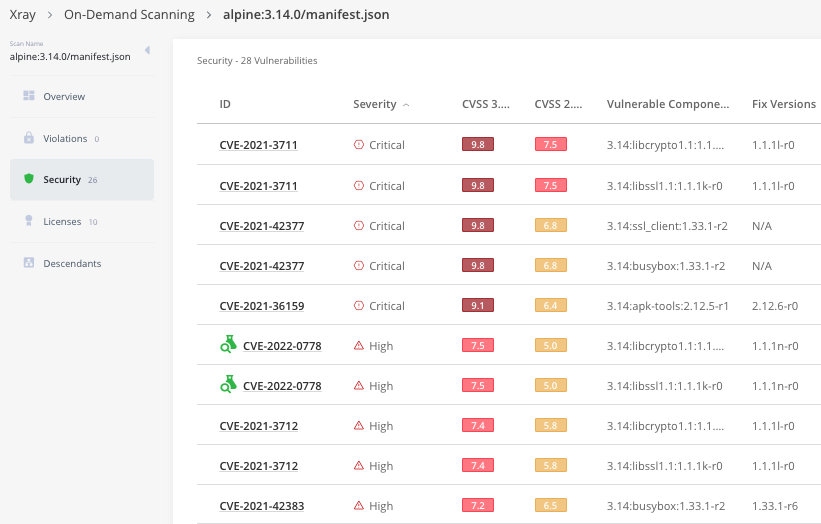
Task: Click the green Security shield icon
Action: pyautogui.click(x=29, y=180)
